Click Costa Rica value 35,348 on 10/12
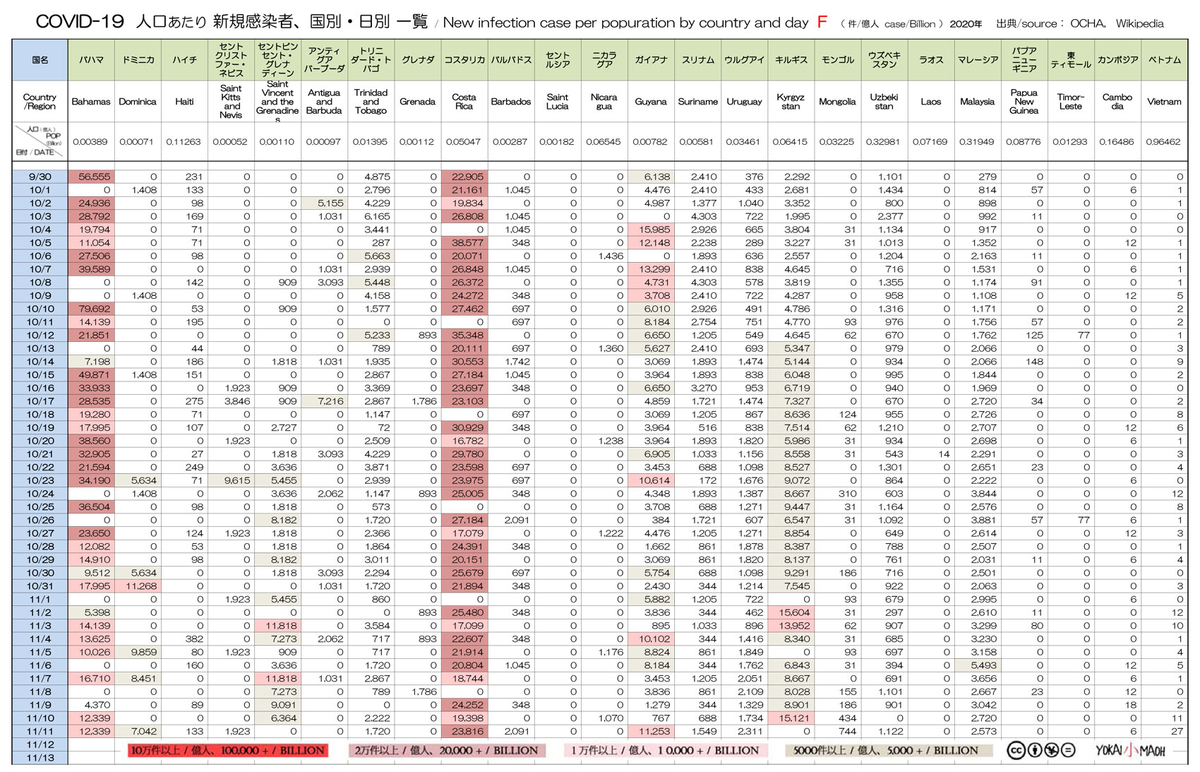Image resolution: width=1200 pixels, height=772 pixels. (464, 333)
